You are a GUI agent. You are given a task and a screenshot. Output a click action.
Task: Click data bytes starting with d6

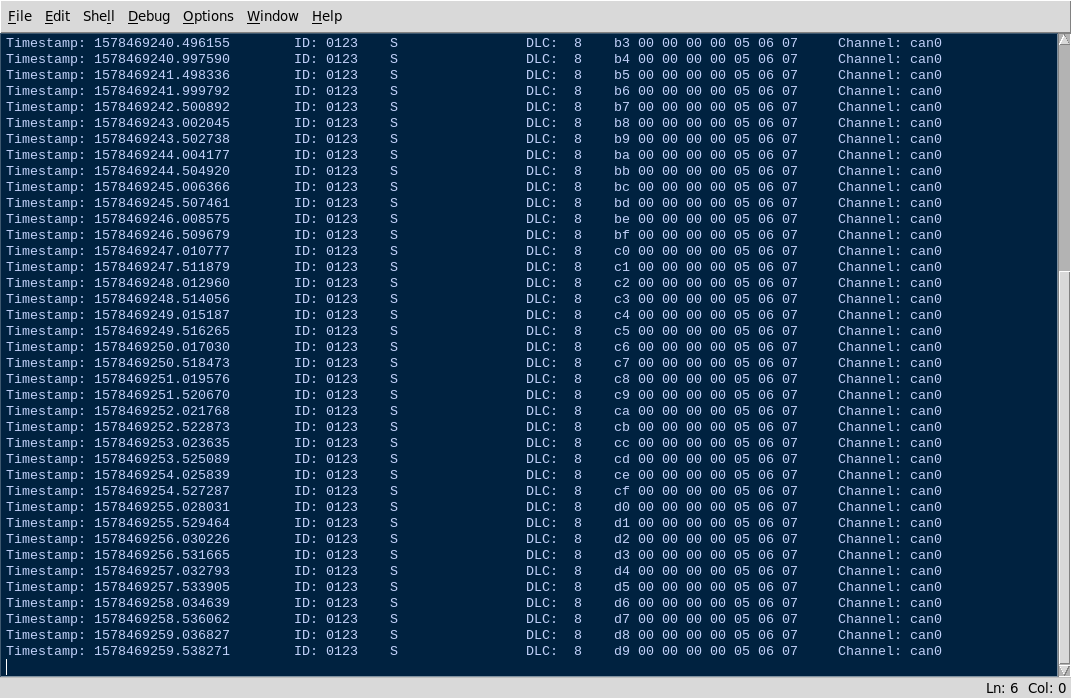(706, 603)
